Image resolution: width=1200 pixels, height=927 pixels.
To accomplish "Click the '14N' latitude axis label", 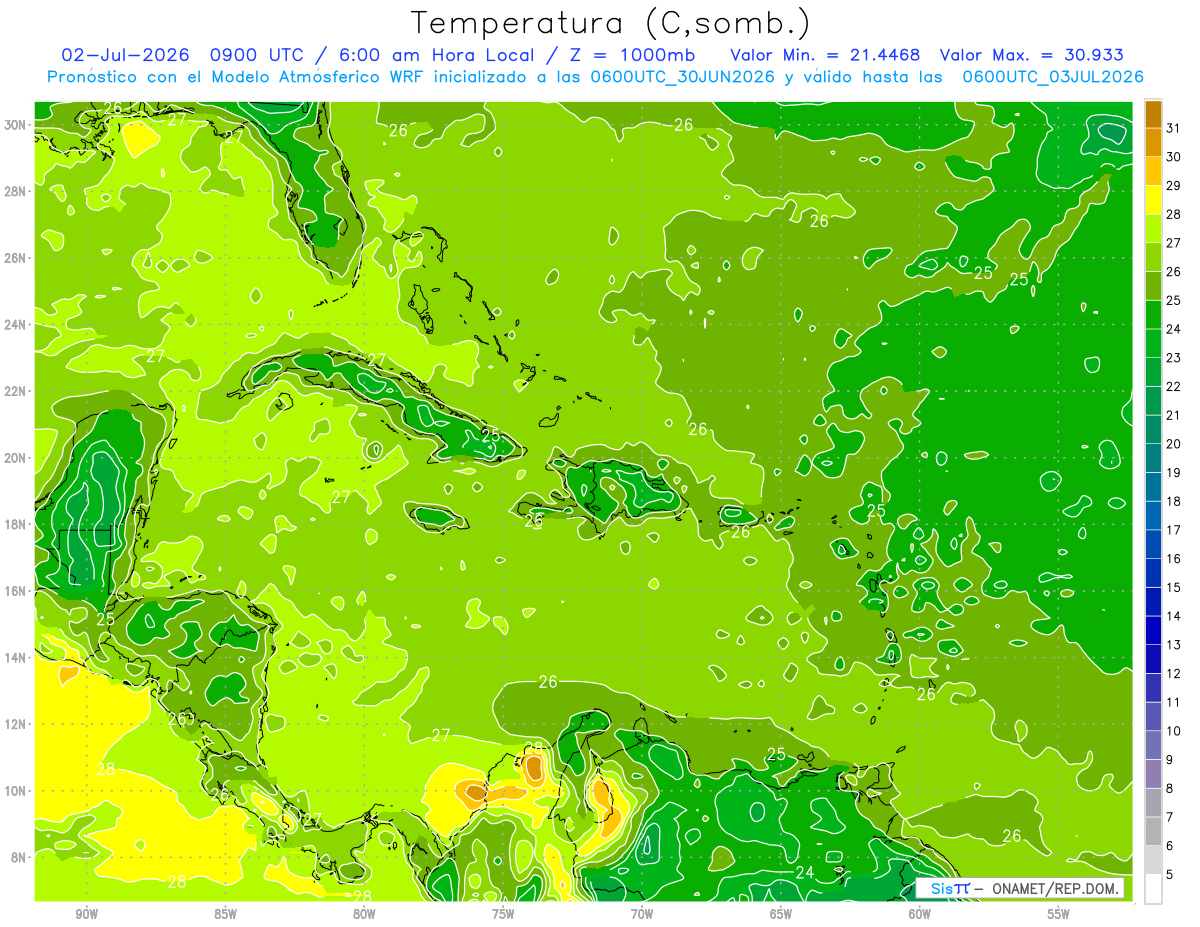I will click(x=16, y=658).
